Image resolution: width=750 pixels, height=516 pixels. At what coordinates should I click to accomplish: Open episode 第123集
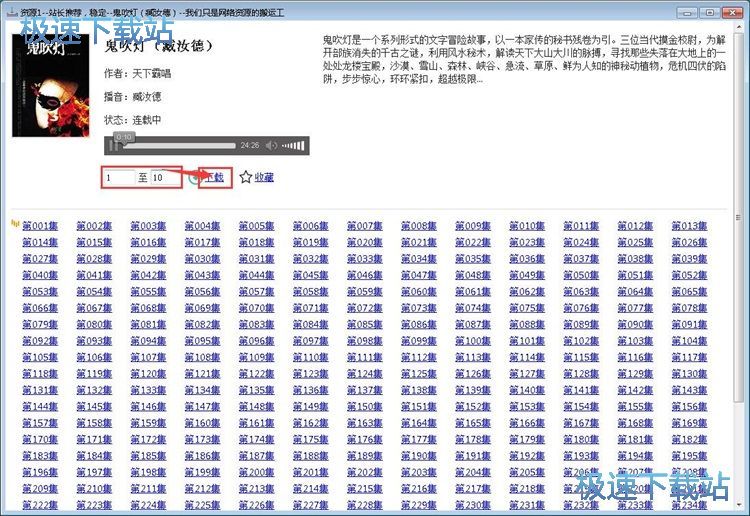[x=311, y=374]
